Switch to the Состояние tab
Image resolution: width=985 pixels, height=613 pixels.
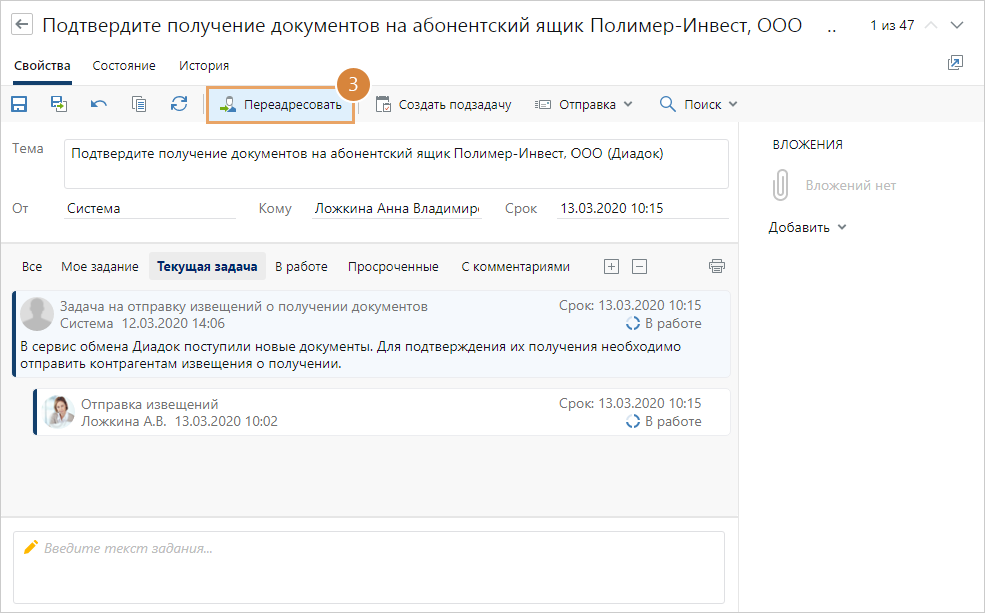tap(124, 66)
